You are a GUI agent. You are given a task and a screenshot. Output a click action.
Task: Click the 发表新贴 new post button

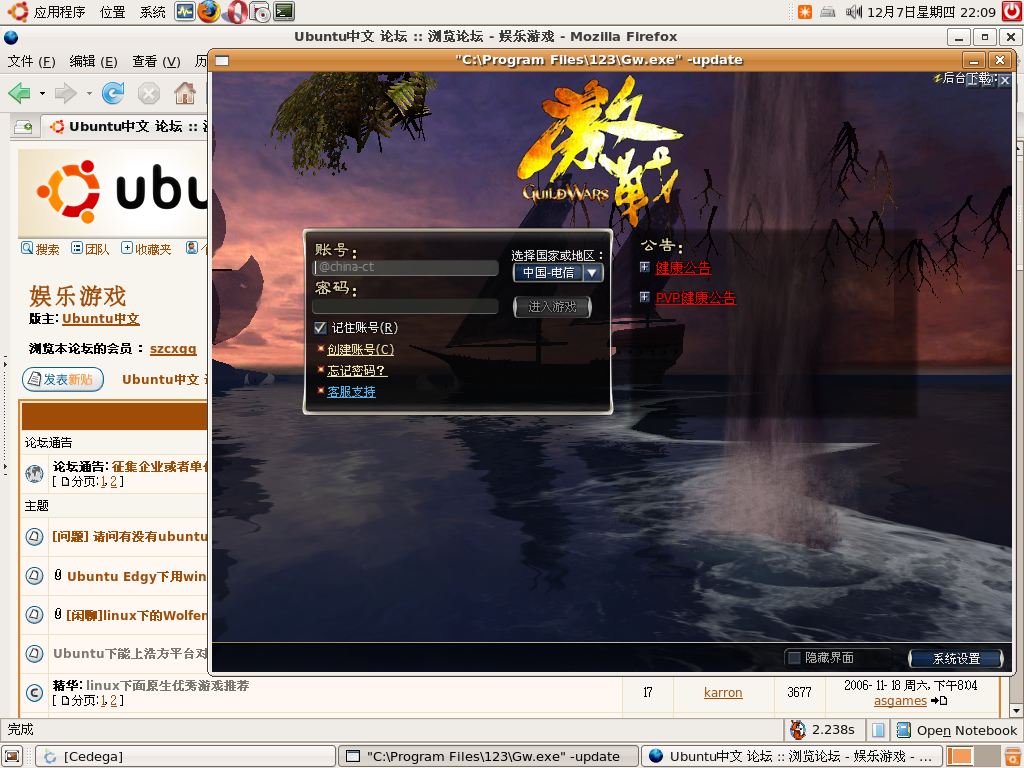click(63, 379)
